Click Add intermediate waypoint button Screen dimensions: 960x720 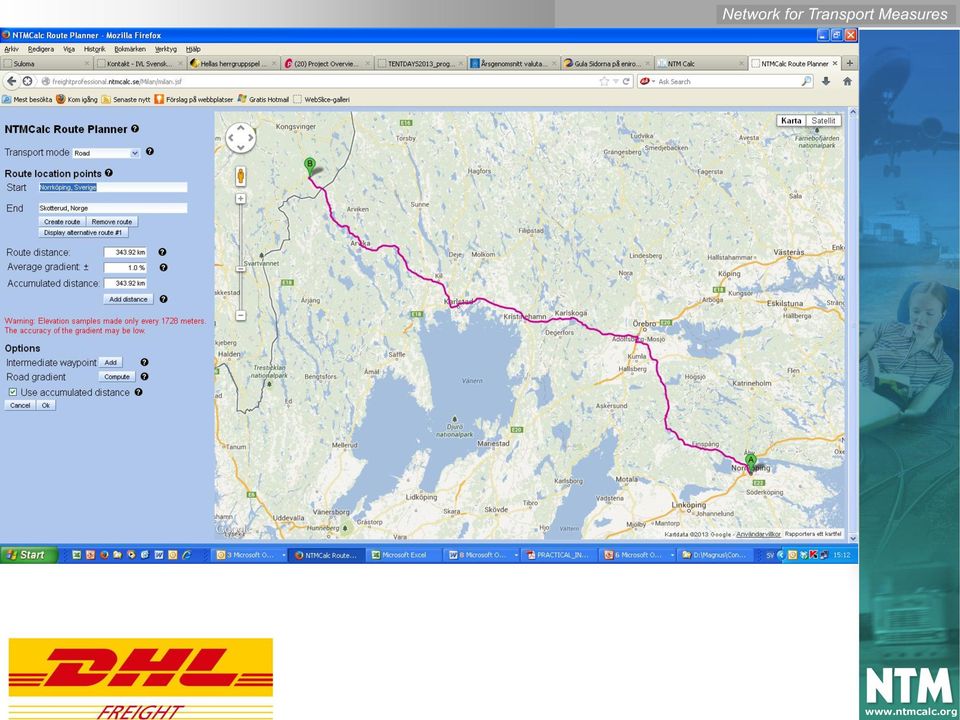pos(110,362)
